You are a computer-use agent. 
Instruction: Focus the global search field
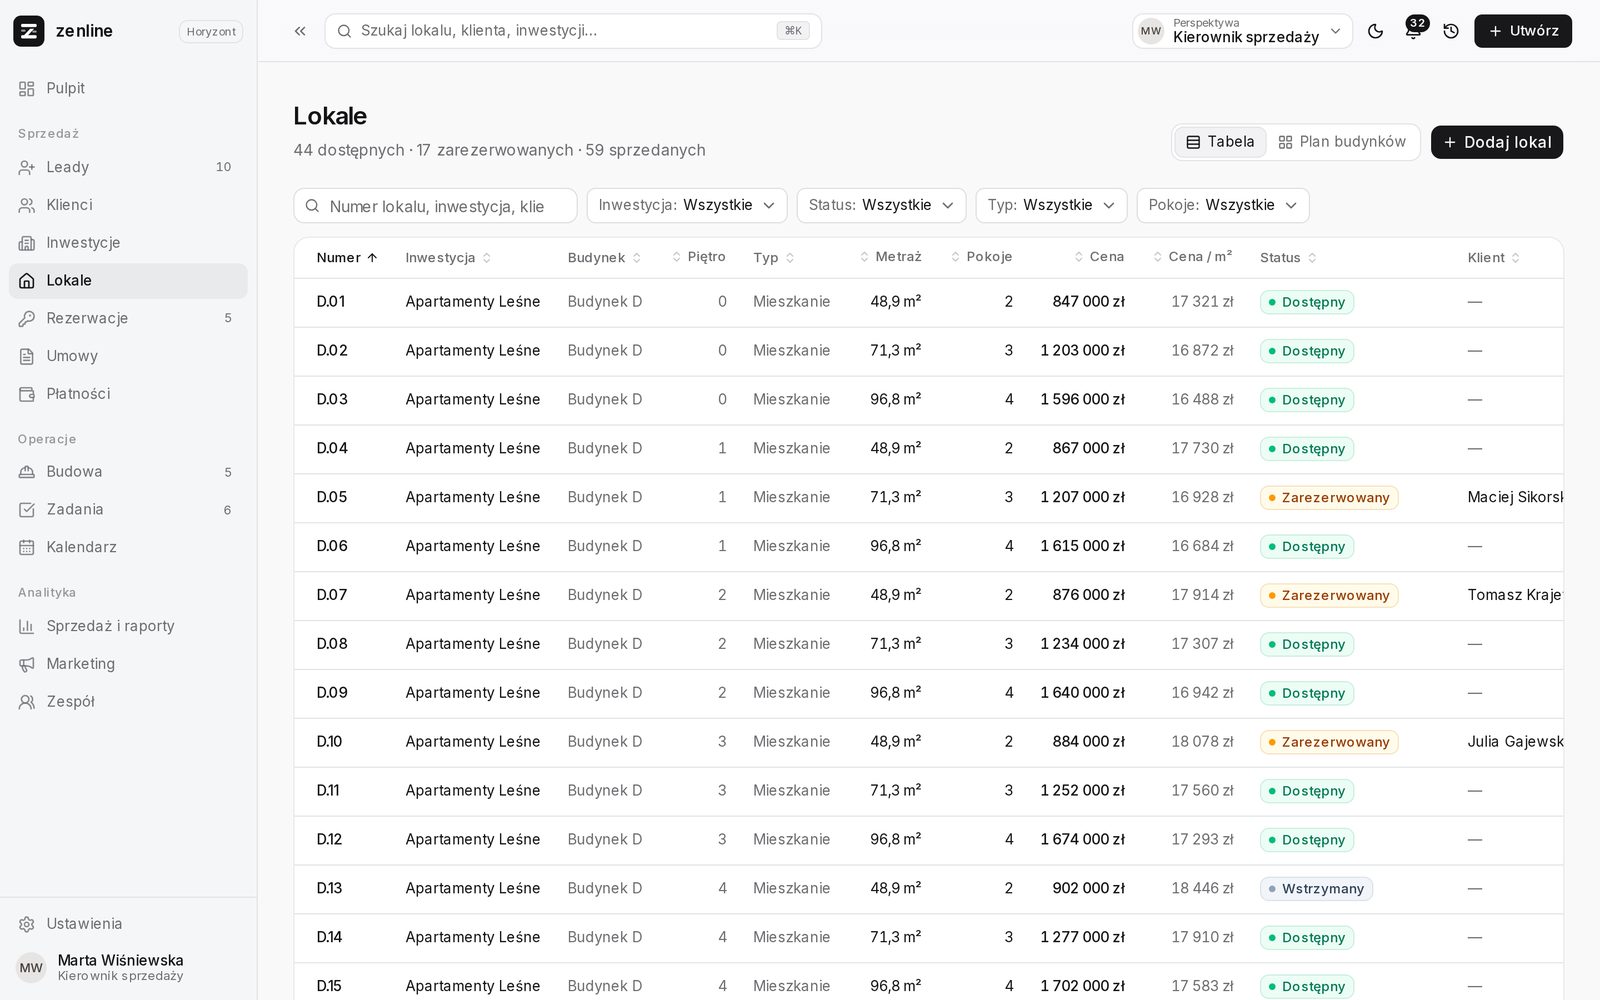[573, 31]
